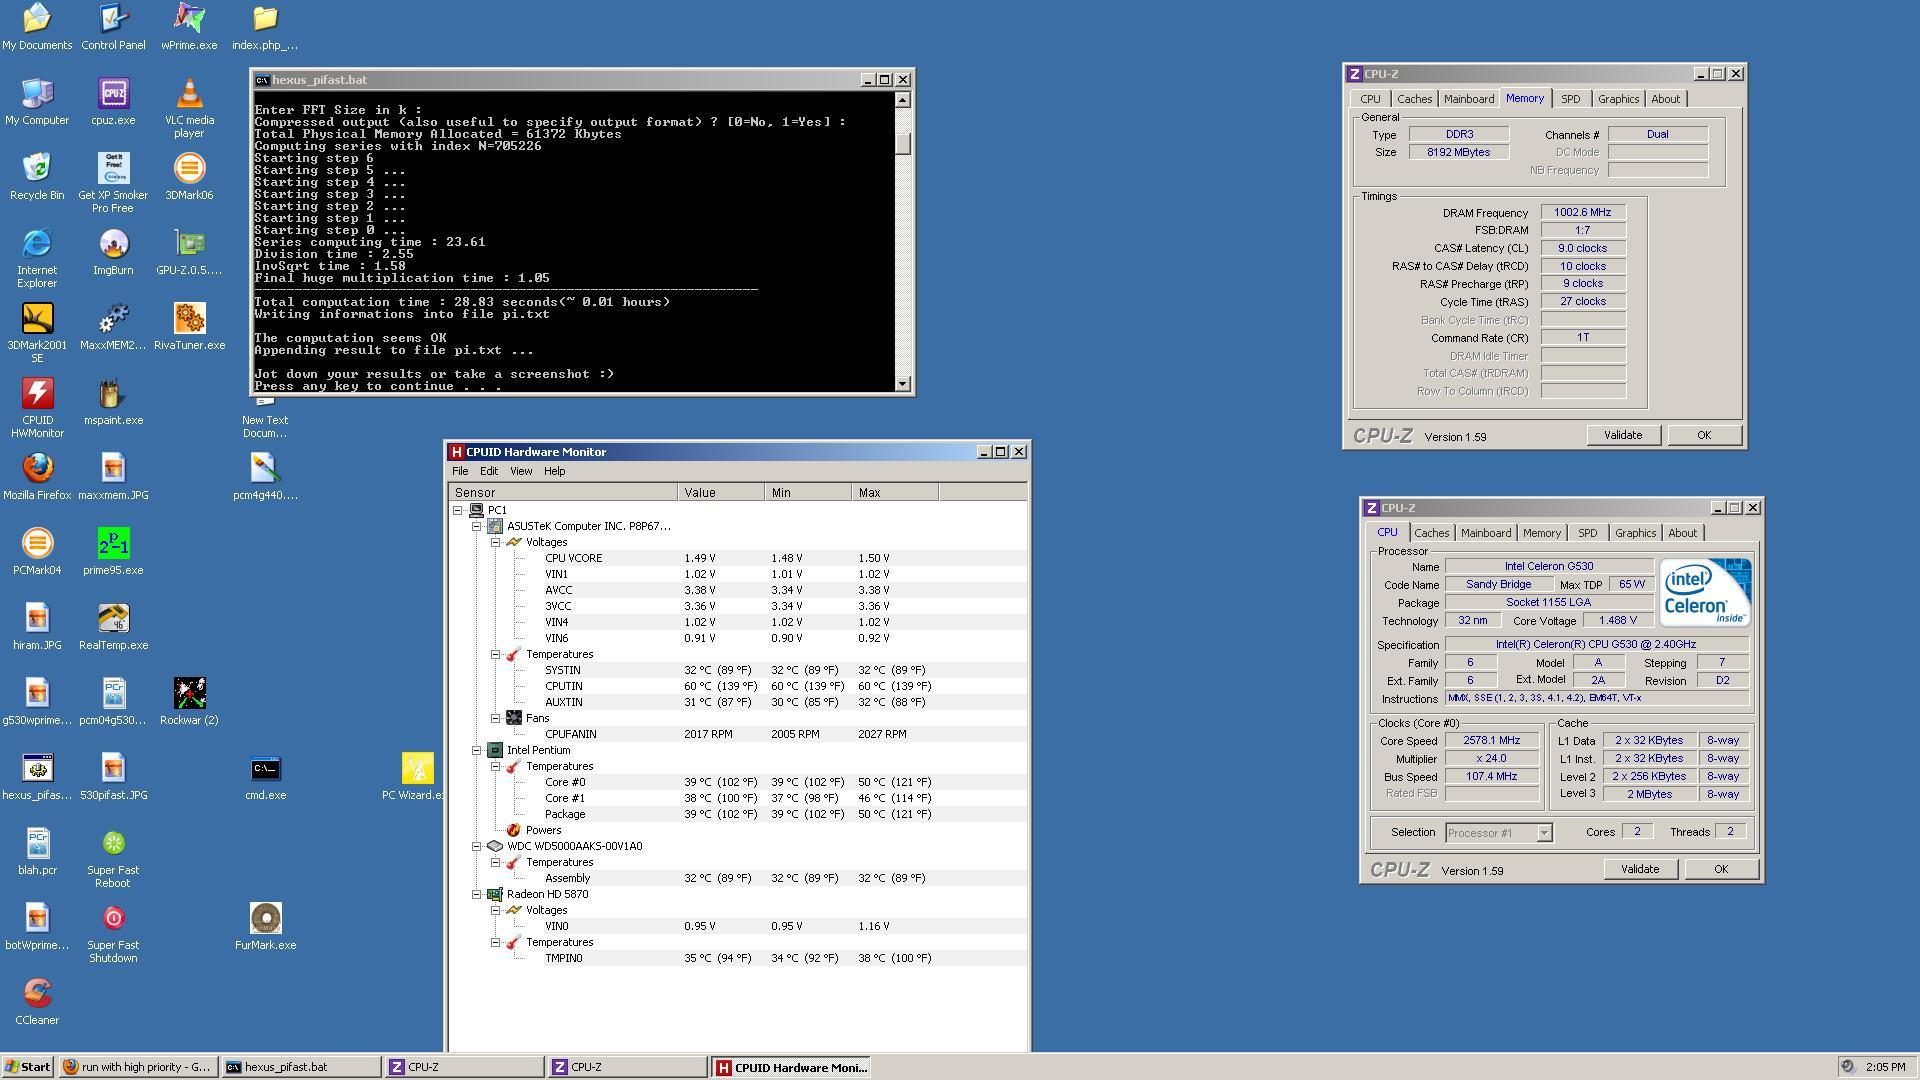Select the CPUFANIN row
Image resolution: width=1920 pixels, height=1080 pixels.
click(x=738, y=734)
